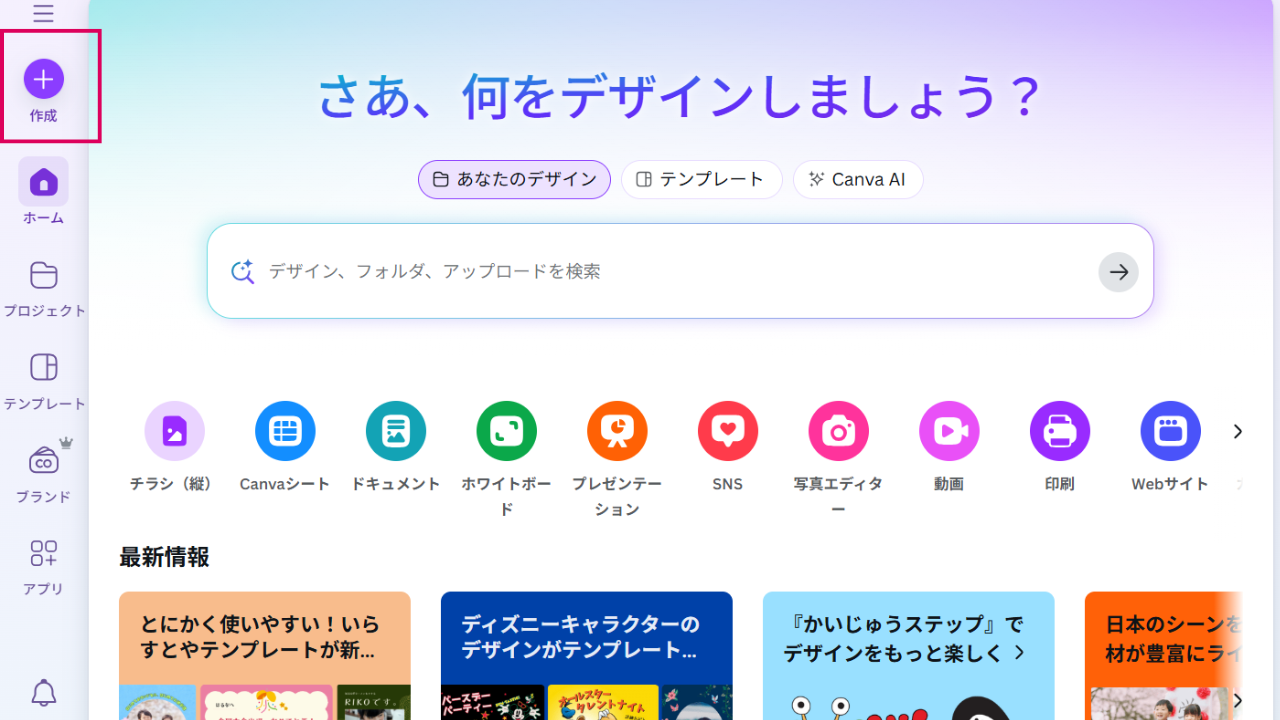Viewport: 1280px width, 720px height.
Task: Open the 写真エディター shortcut
Action: [838, 432]
